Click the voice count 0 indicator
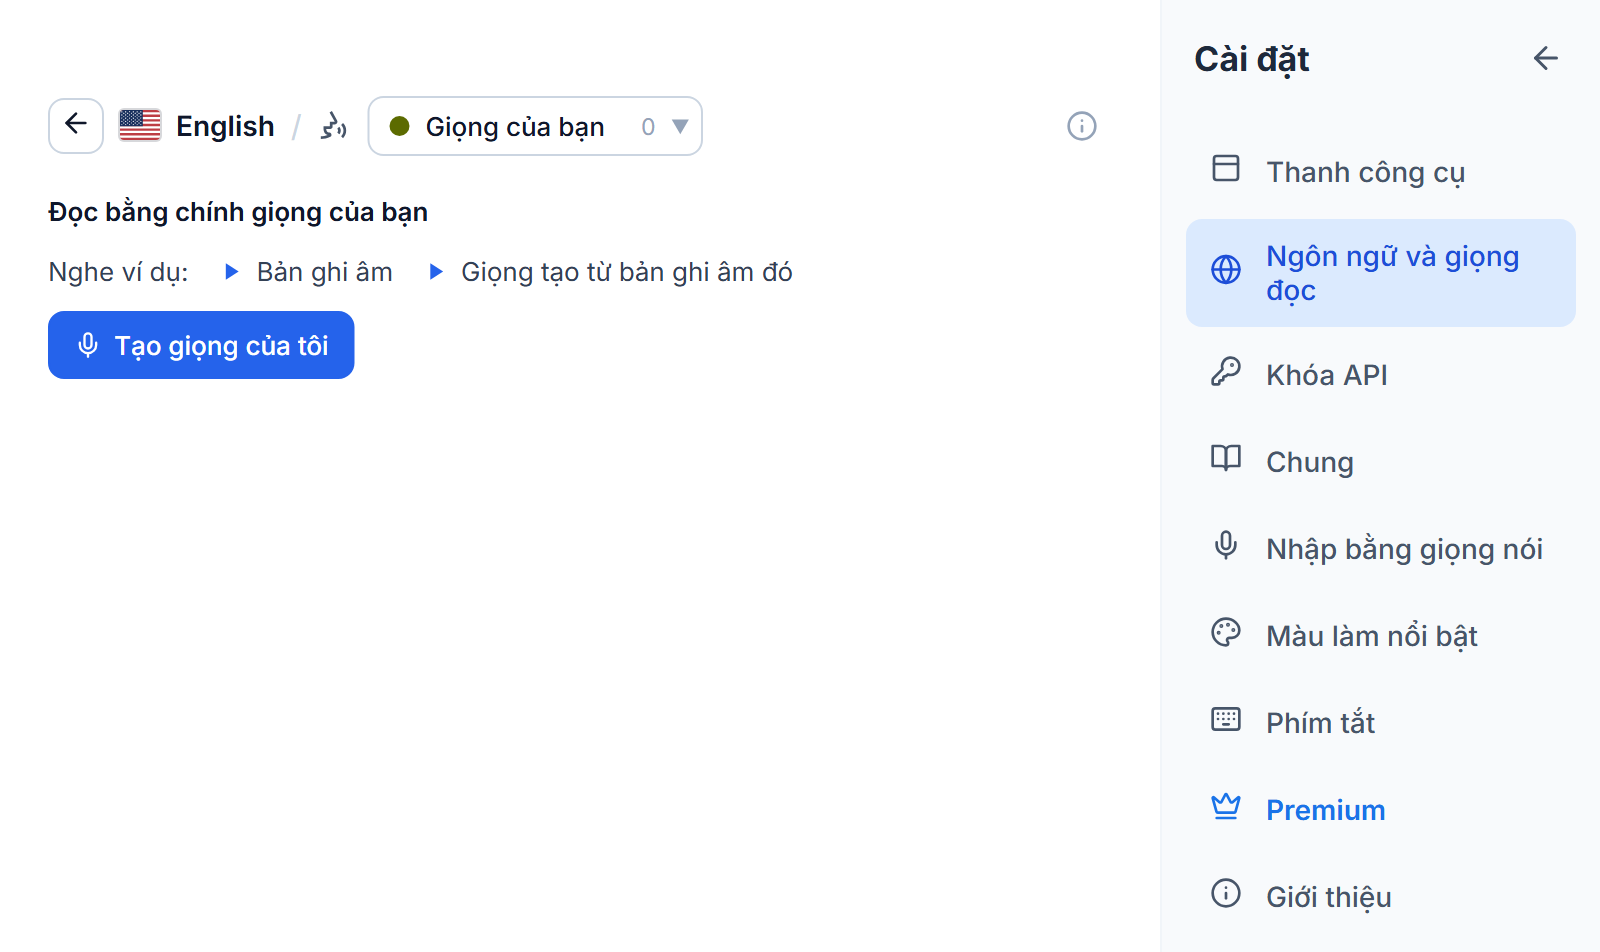 [x=648, y=126]
